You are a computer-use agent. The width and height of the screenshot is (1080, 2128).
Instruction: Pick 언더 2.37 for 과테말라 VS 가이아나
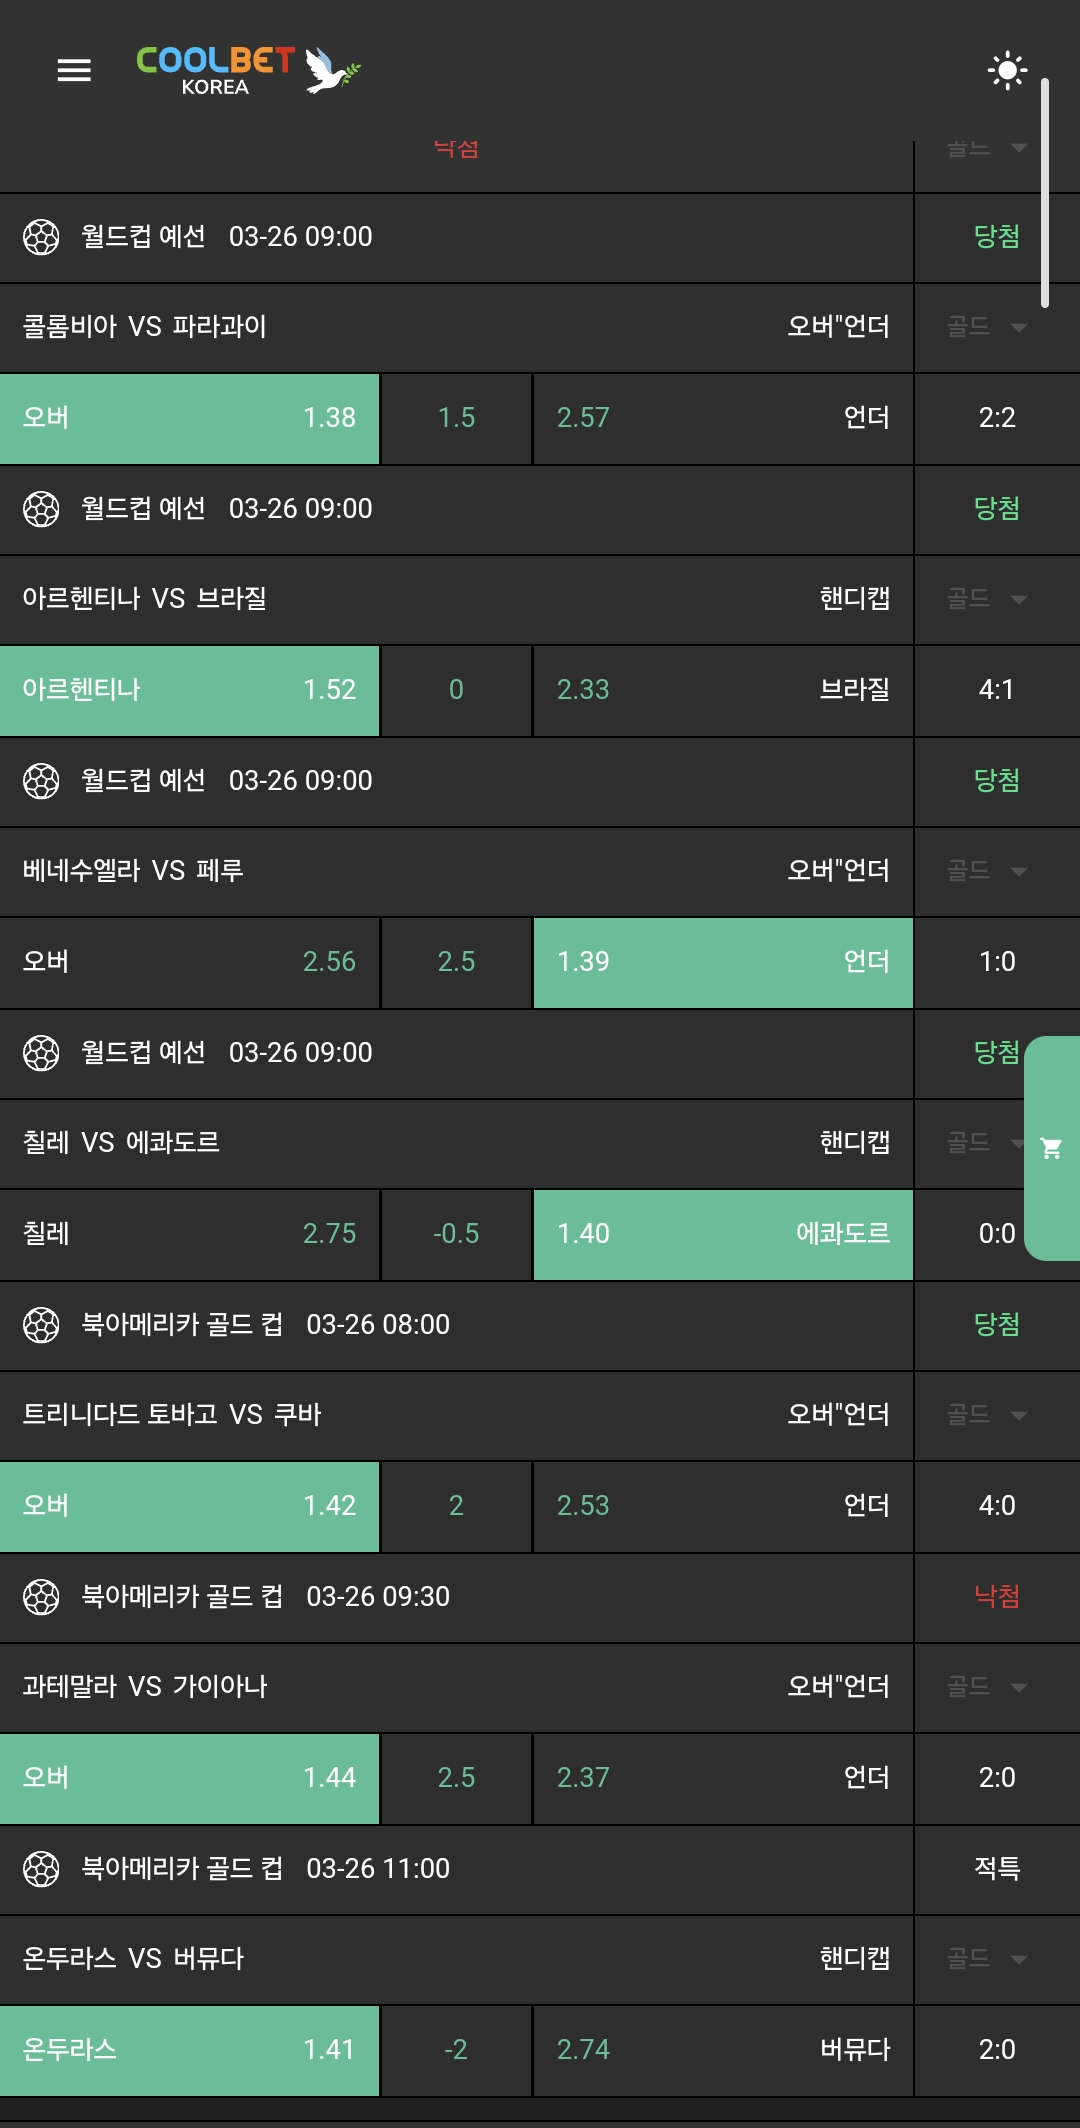tap(723, 1778)
